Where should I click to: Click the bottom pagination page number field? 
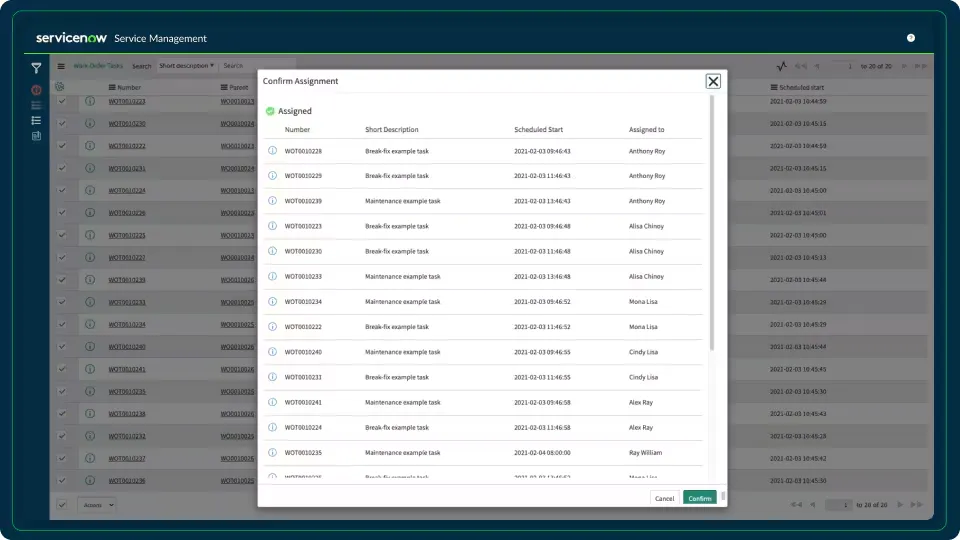(x=838, y=505)
